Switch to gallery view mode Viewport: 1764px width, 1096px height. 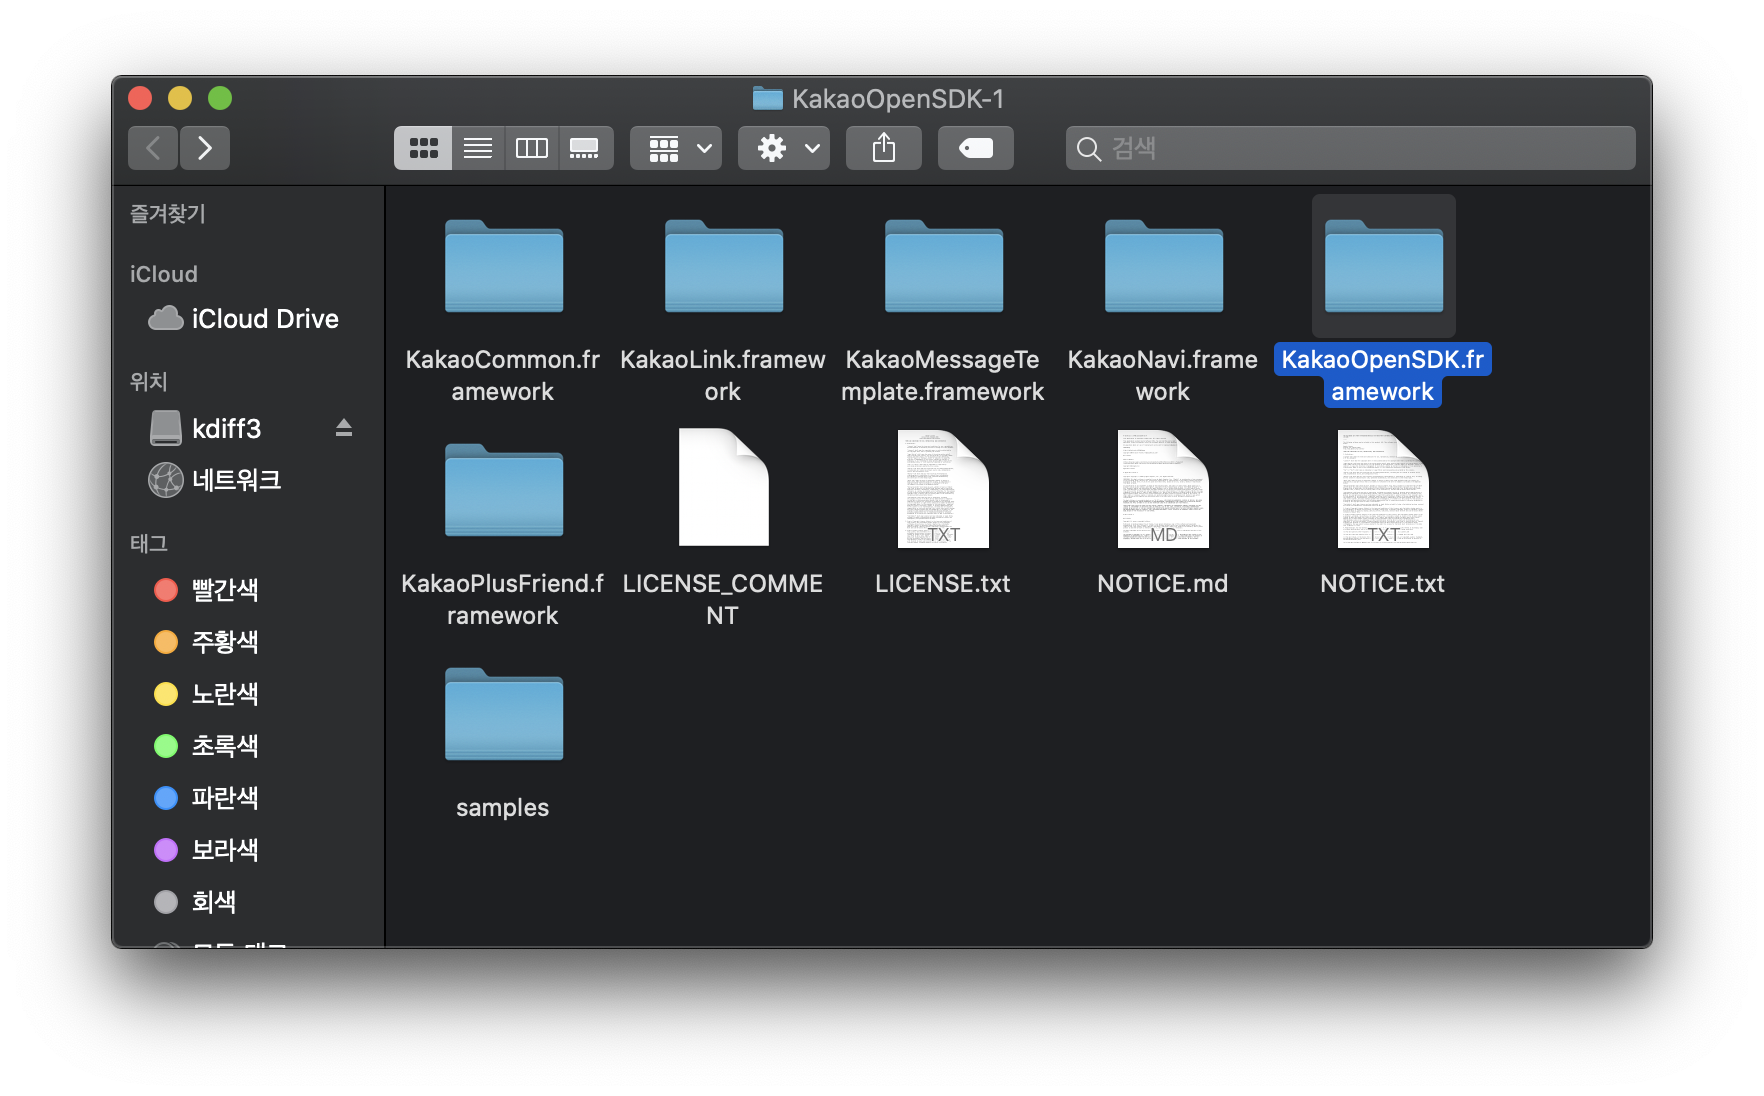585,148
